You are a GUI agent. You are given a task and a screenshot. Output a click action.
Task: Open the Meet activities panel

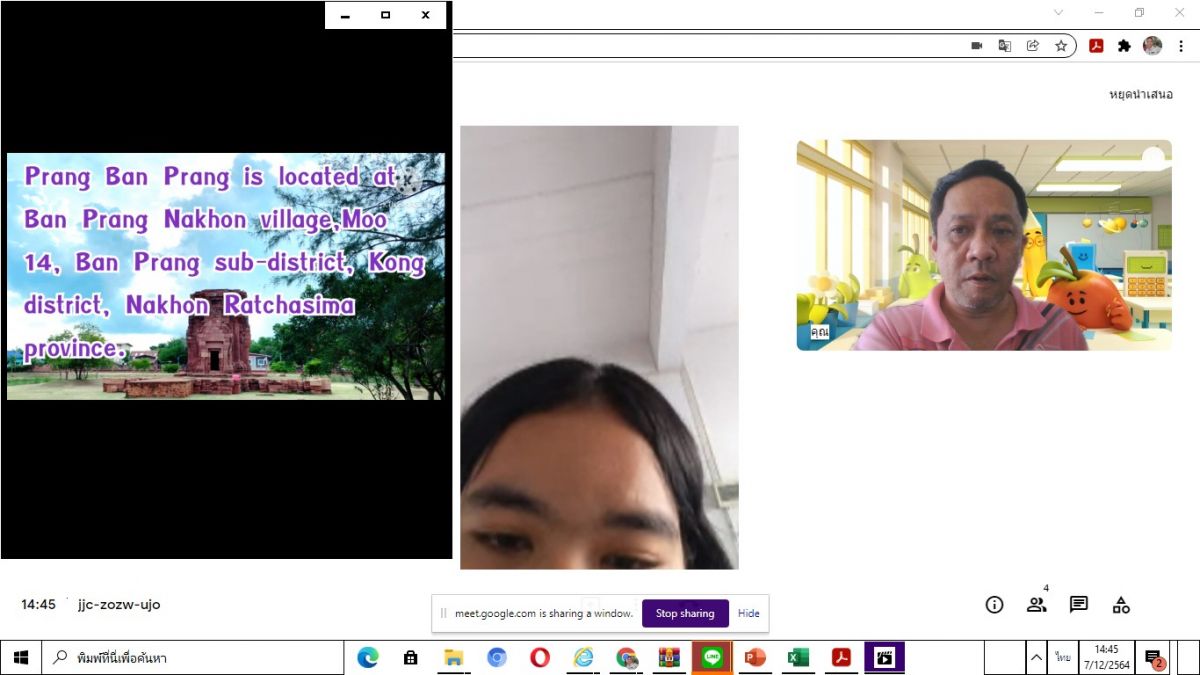[1121, 605]
